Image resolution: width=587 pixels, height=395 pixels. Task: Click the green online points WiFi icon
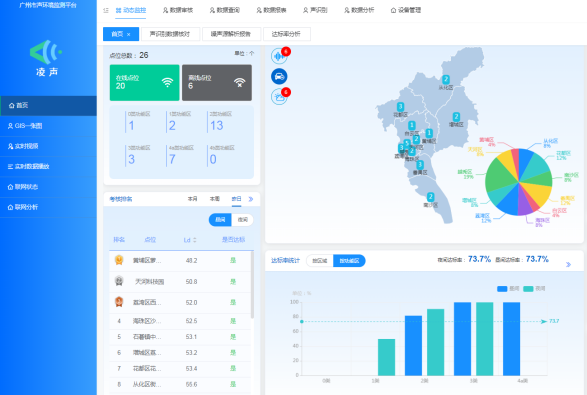(167, 82)
